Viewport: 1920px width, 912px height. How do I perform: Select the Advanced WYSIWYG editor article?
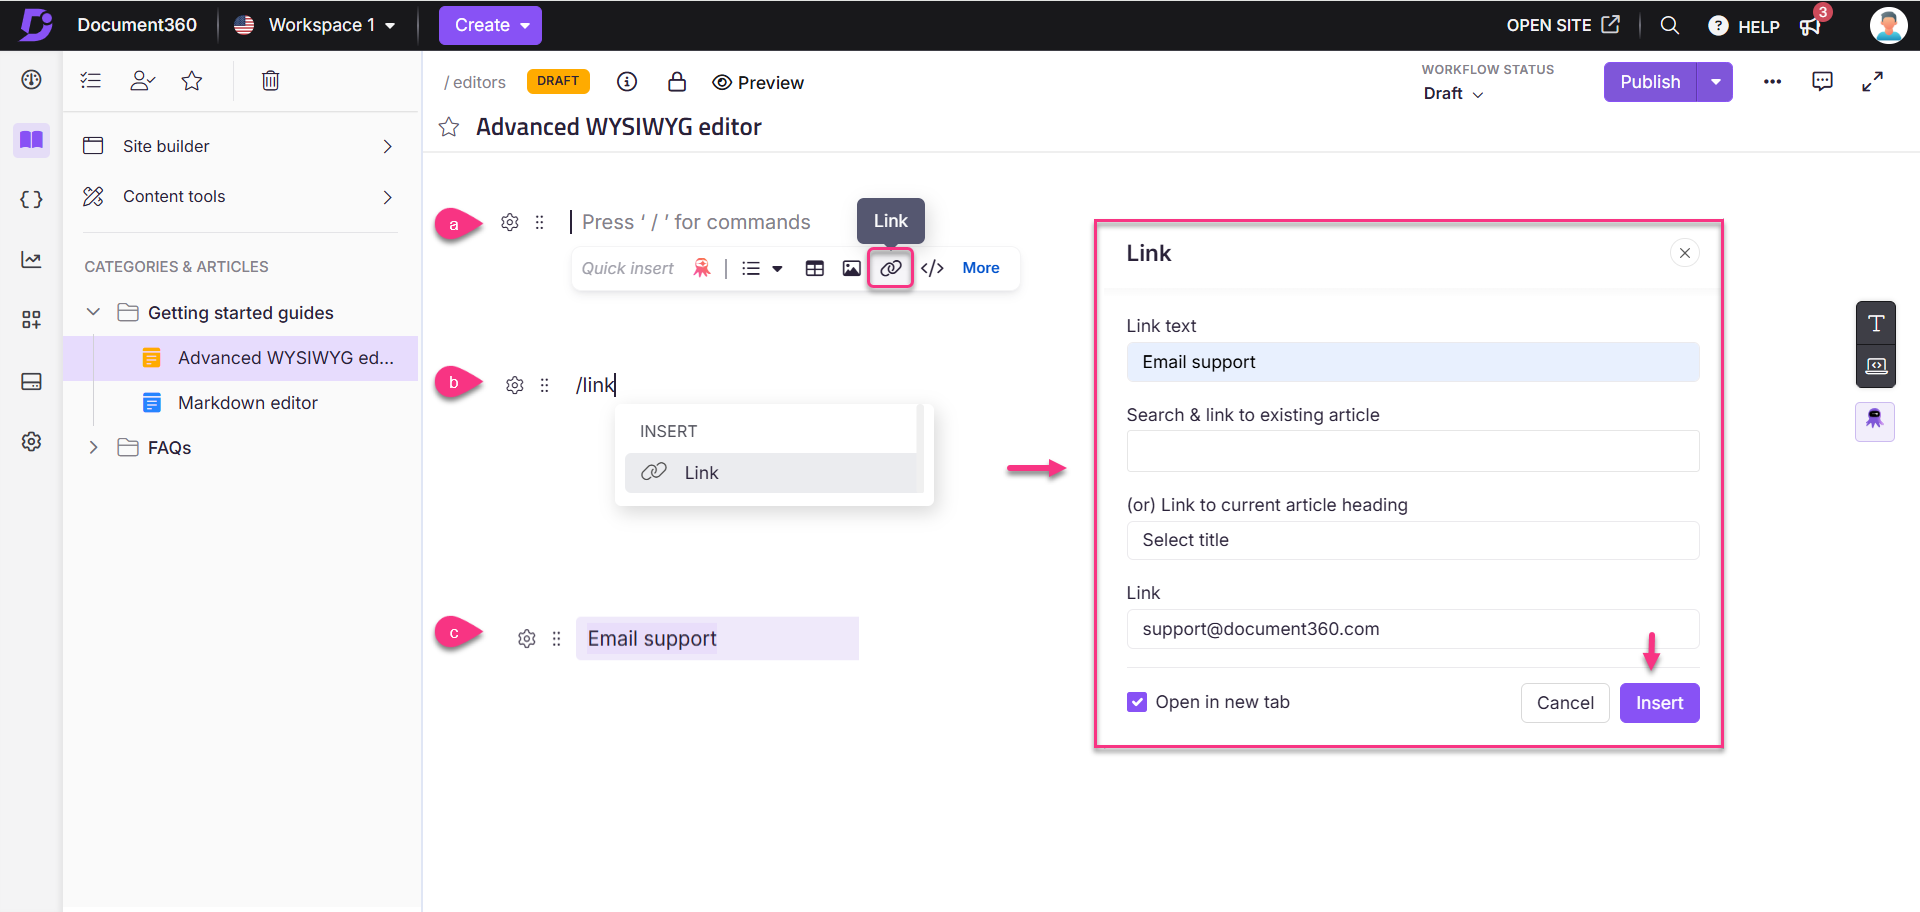[x=240, y=358]
